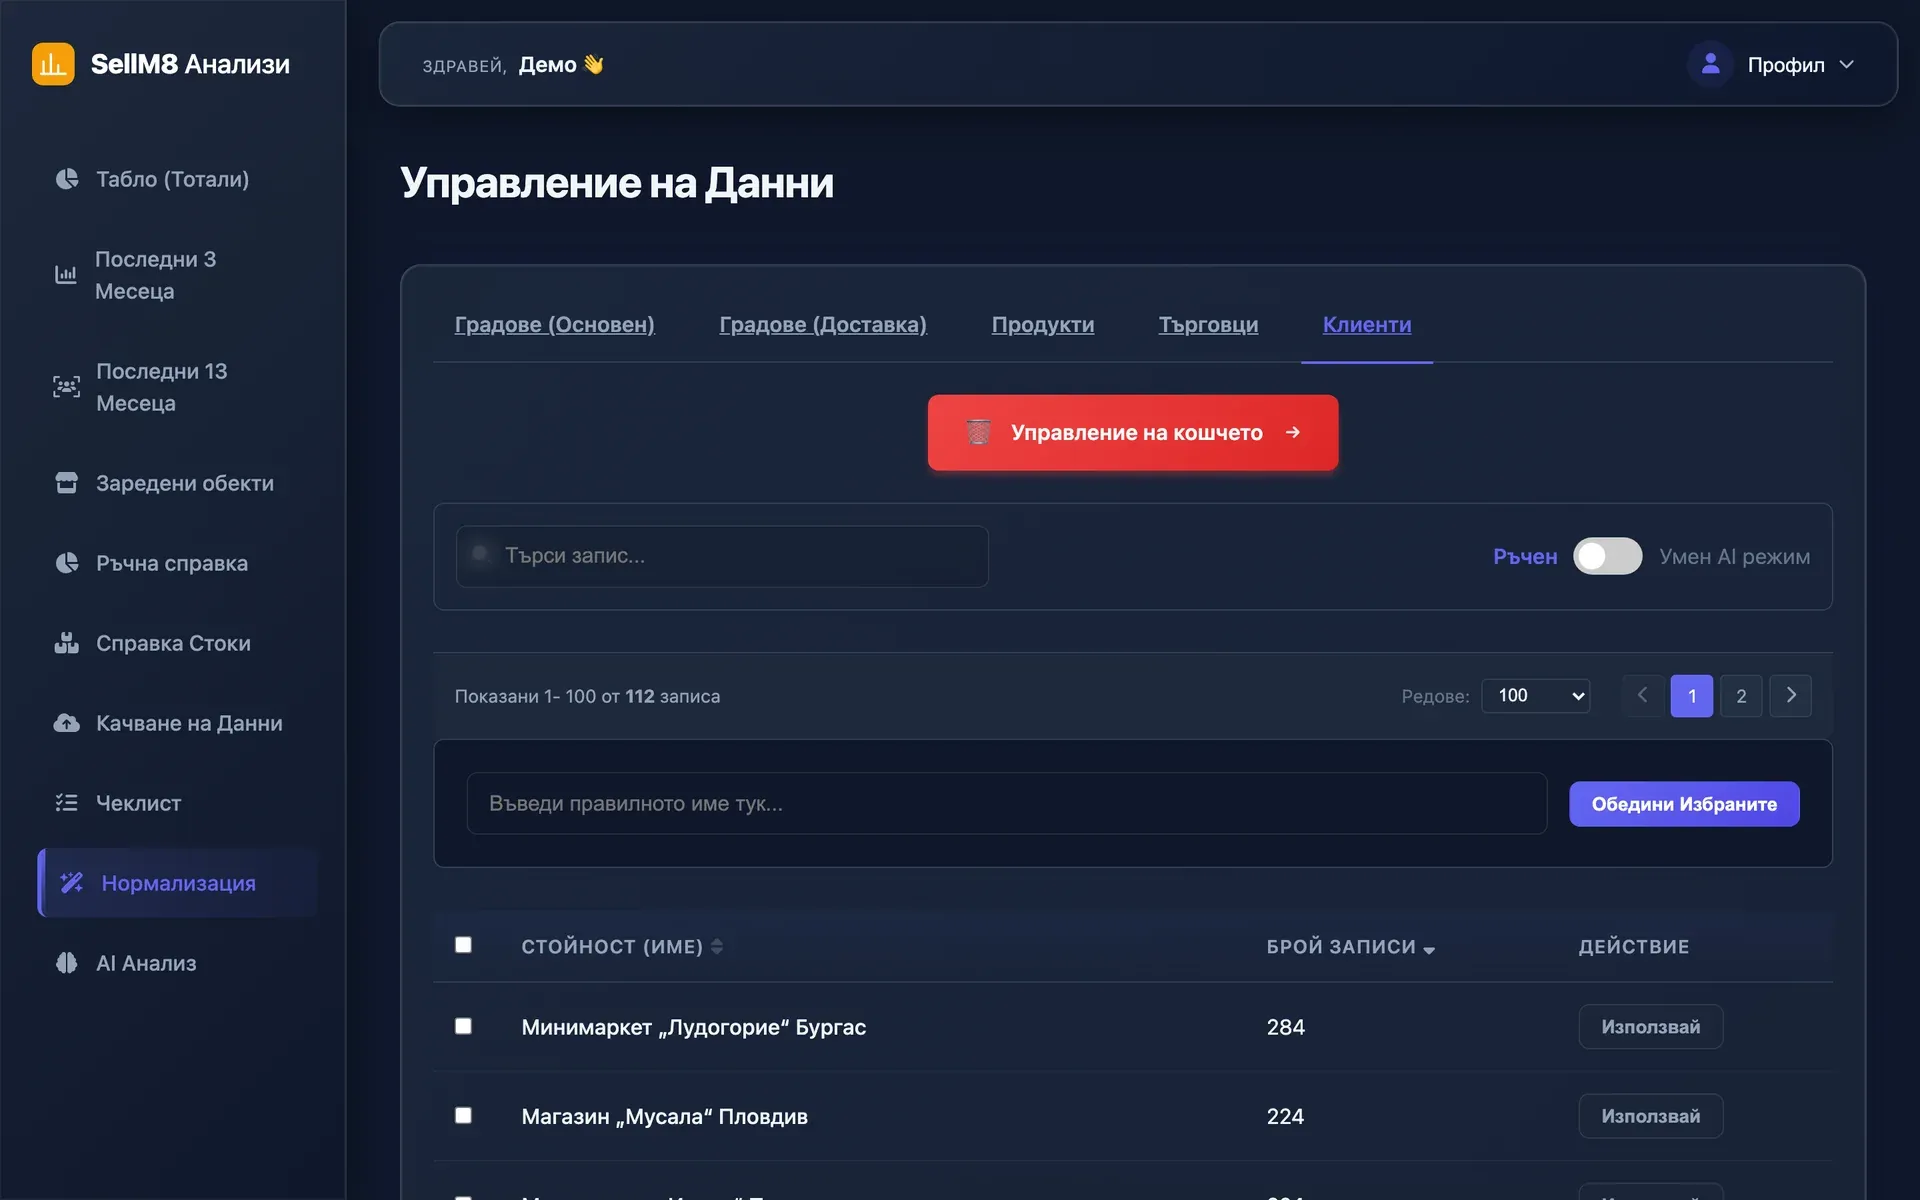The width and height of the screenshot is (1920, 1200).
Task: Click the 284 record count cell
Action: click(1285, 1027)
